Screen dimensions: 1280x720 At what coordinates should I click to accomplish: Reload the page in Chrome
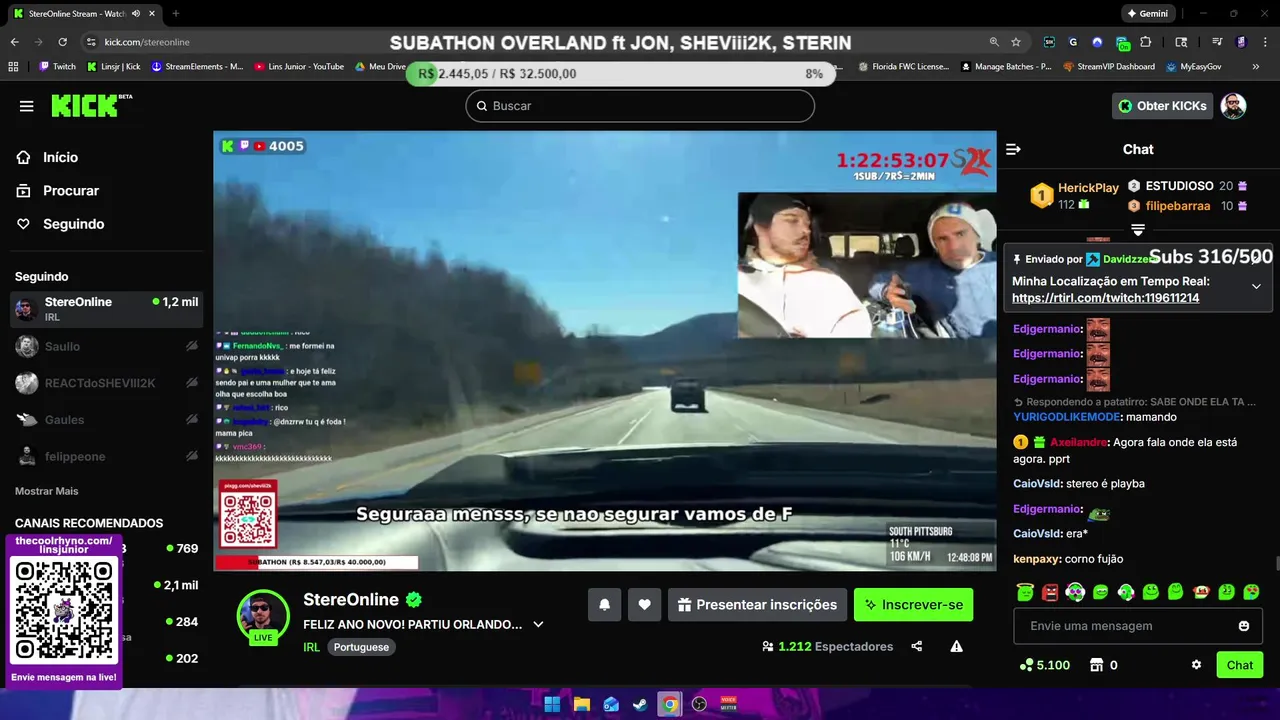tap(62, 42)
